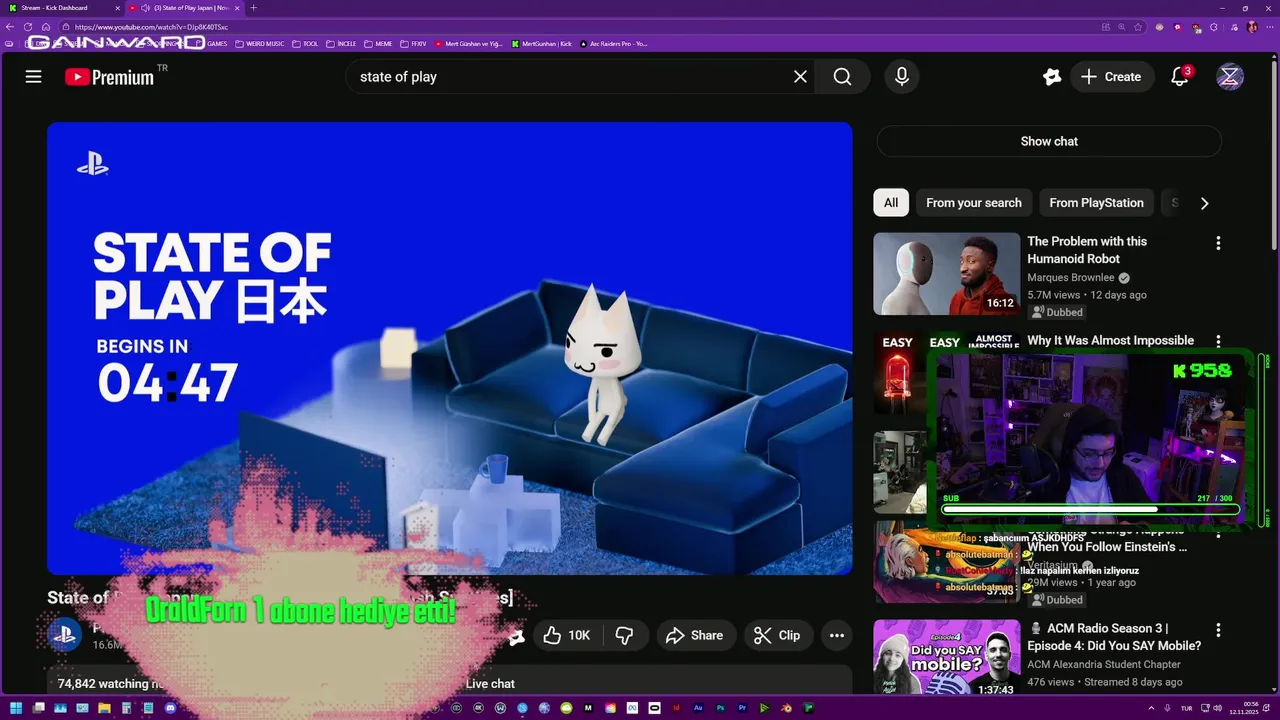The height and width of the screenshot is (720, 1280).
Task: Open Mert Günhan ve Yiğ... YouTube bookmark
Action: 468,44
